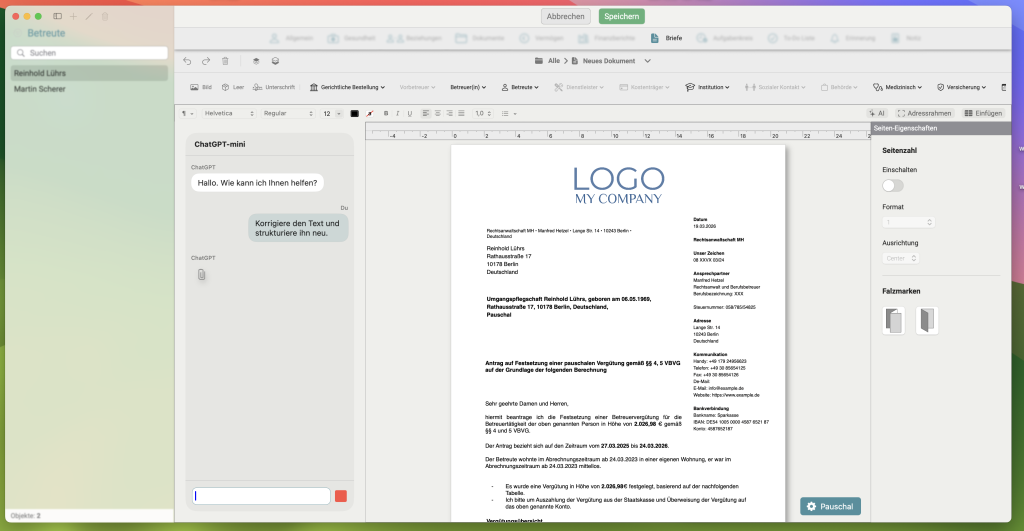Center-align the paragraph text
This screenshot has height=531, width=1024.
[436, 113]
